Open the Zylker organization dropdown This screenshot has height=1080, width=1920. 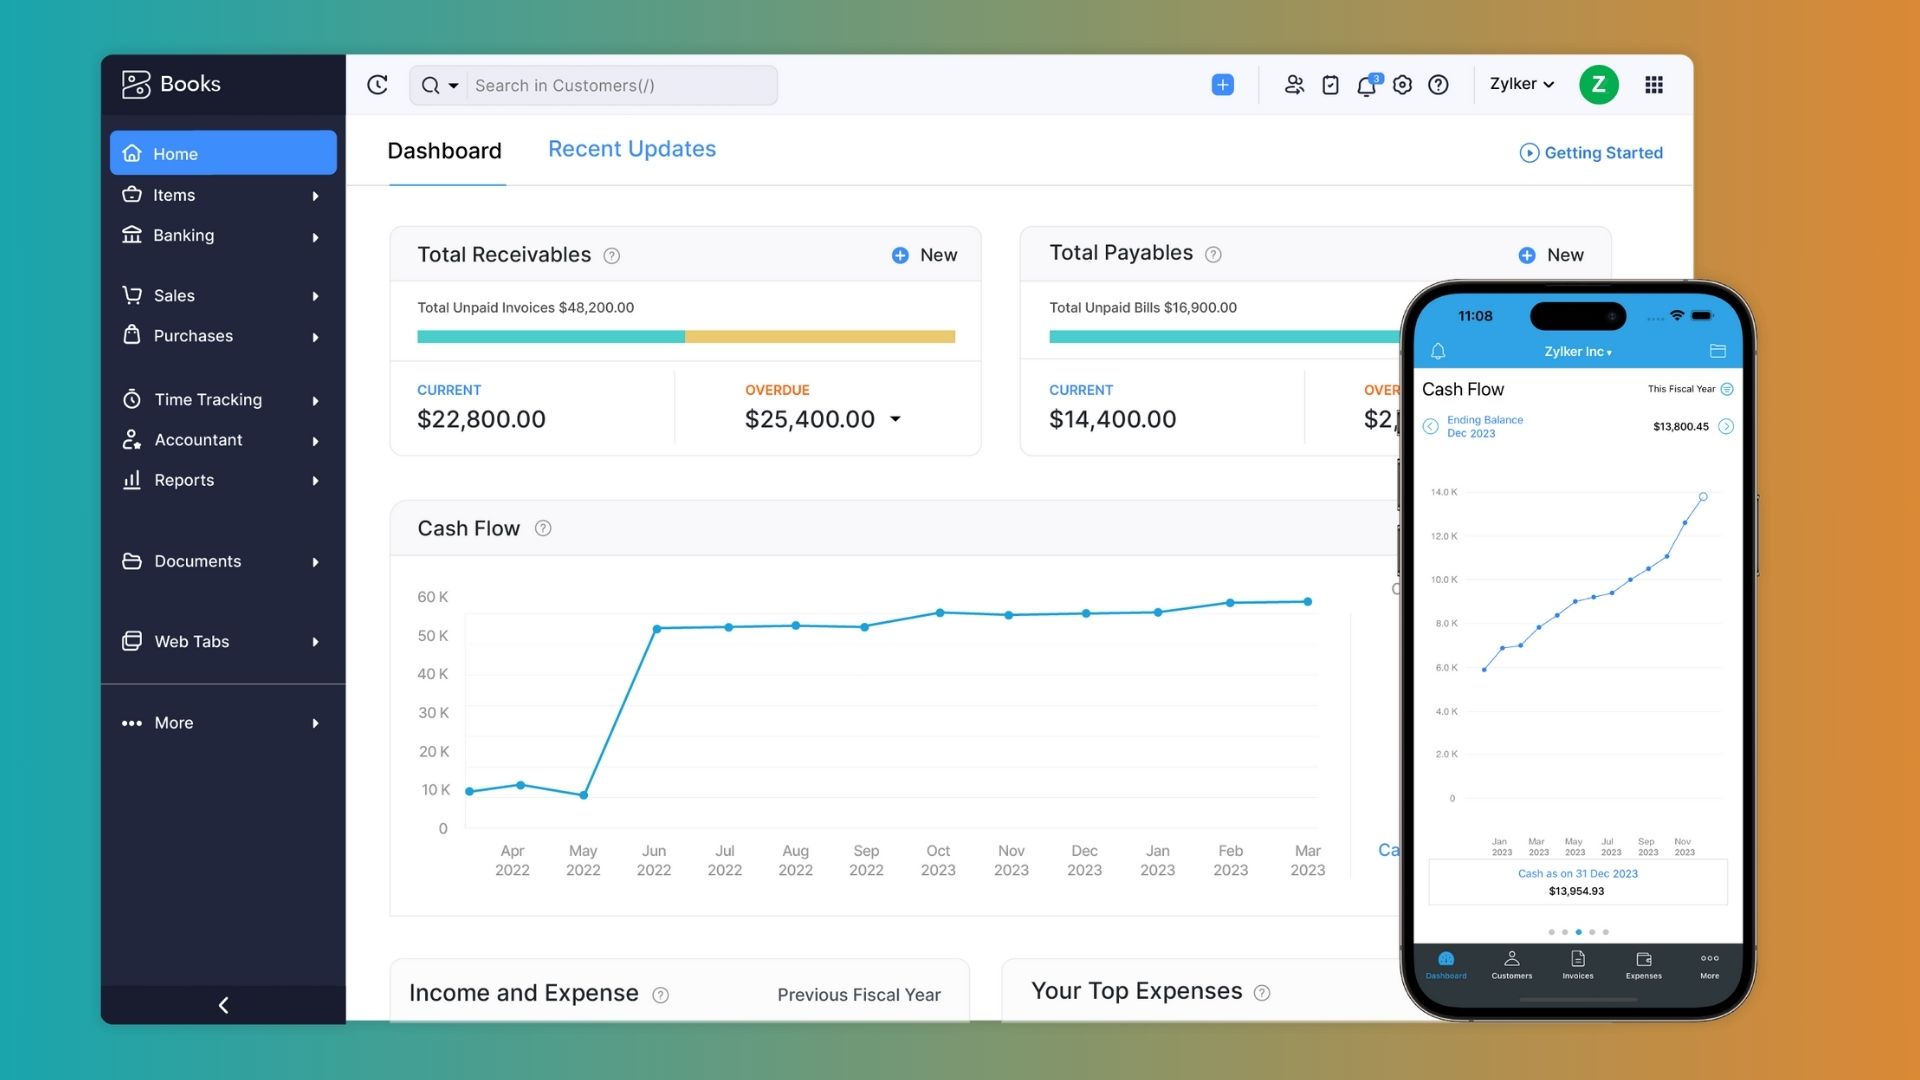pyautogui.click(x=1521, y=84)
